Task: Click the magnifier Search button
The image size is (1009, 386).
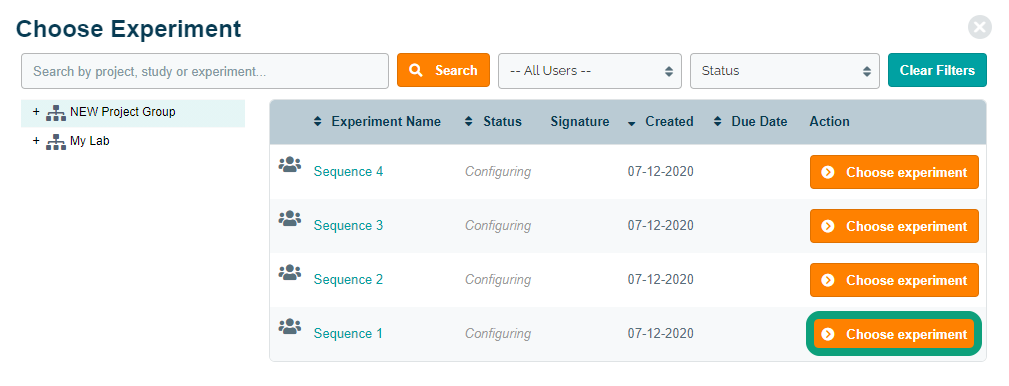Action: coord(443,70)
